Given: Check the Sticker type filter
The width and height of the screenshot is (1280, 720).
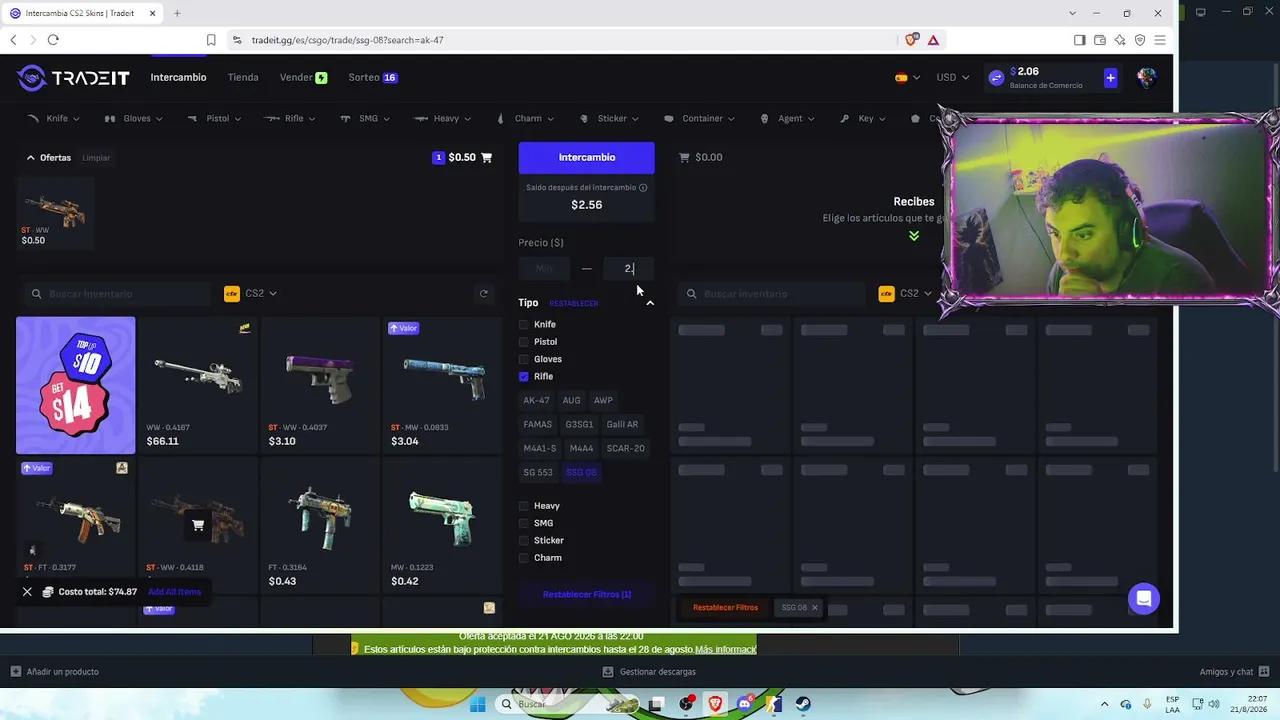Looking at the screenshot, I should tap(524, 540).
